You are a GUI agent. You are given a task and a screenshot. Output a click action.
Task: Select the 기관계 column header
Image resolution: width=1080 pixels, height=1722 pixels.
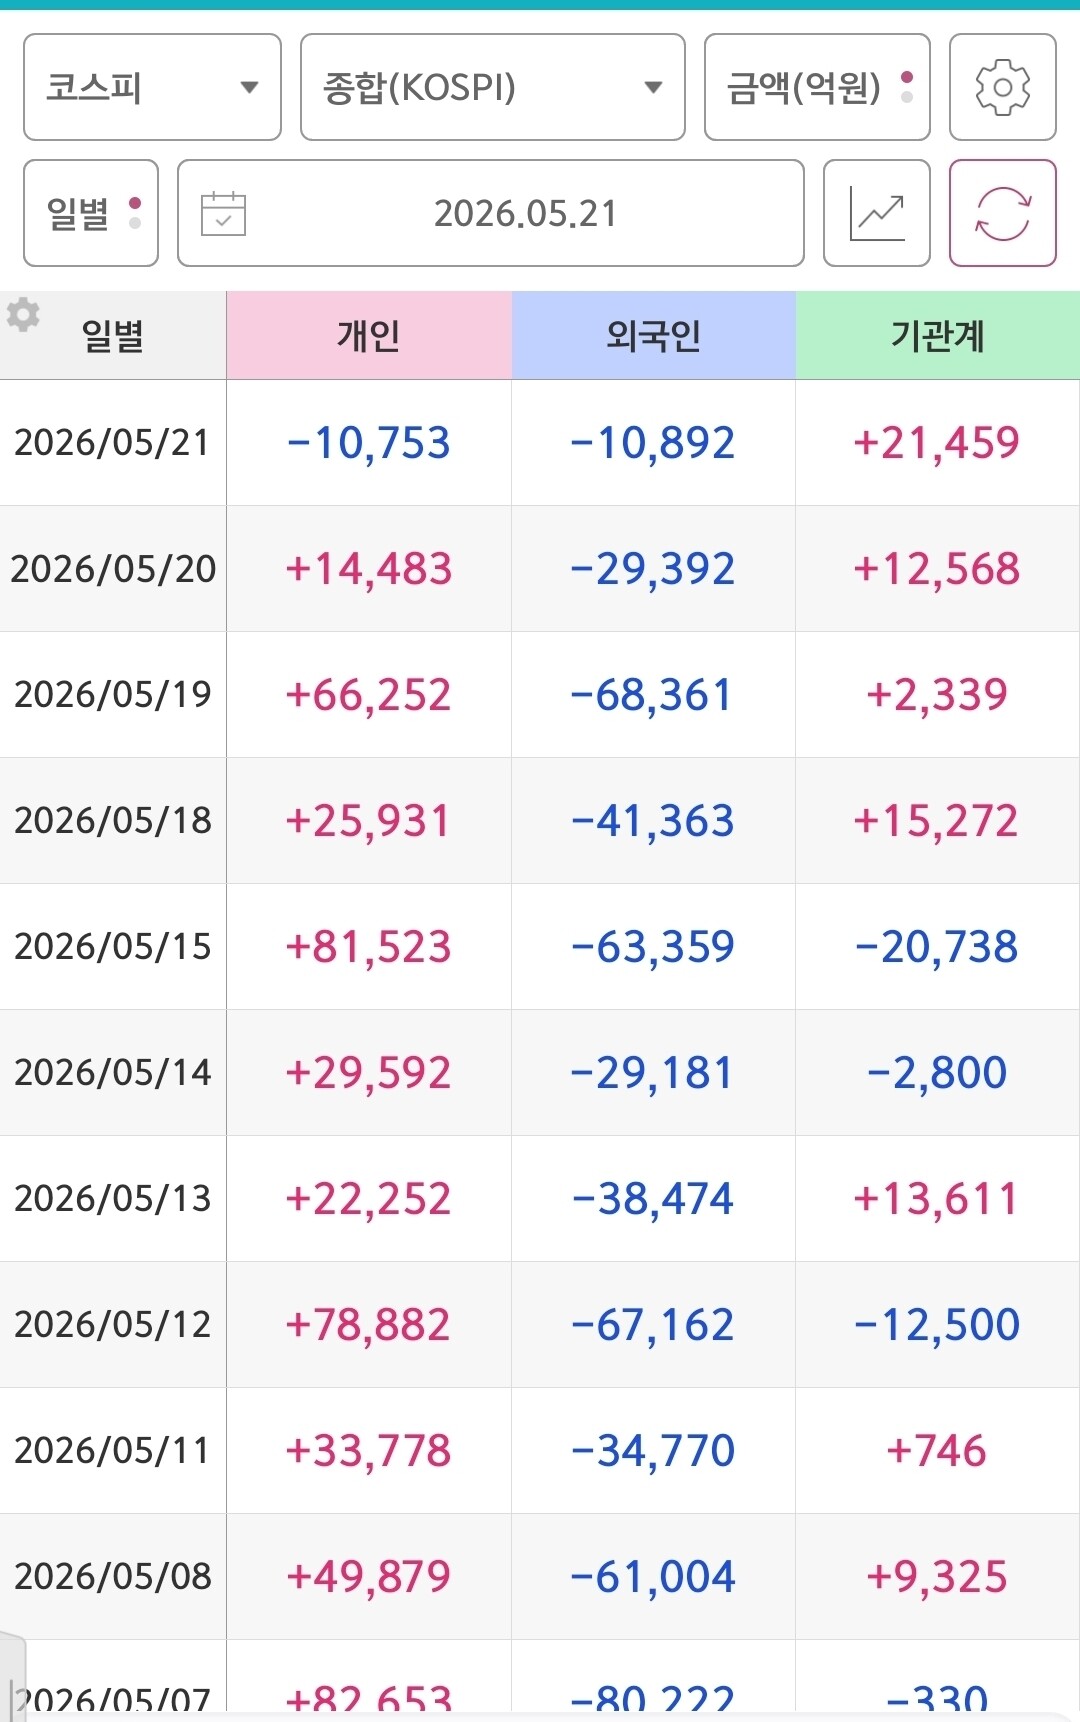tap(938, 335)
